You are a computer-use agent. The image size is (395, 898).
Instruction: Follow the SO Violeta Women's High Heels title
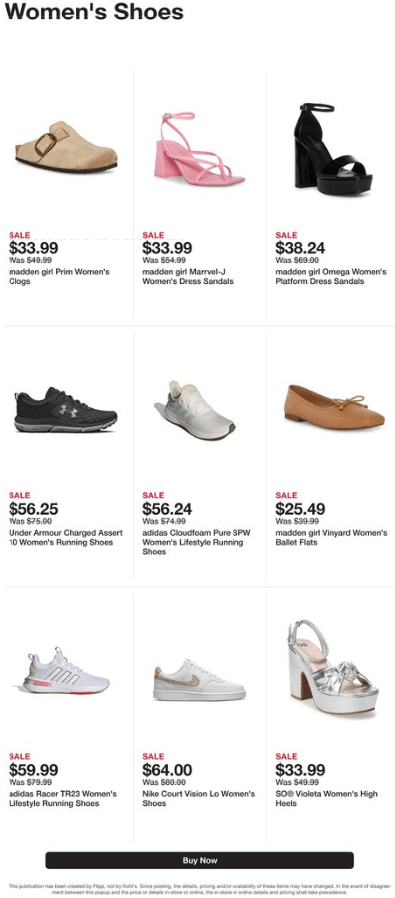326,798
